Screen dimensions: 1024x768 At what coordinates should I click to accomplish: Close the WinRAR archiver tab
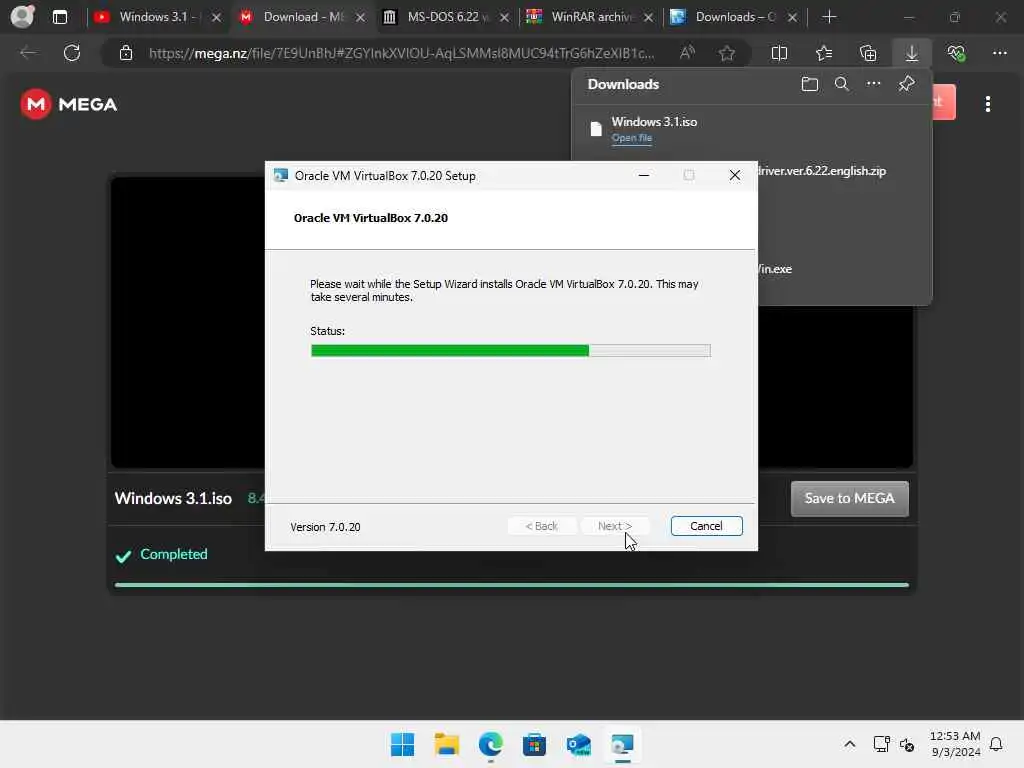pos(648,18)
